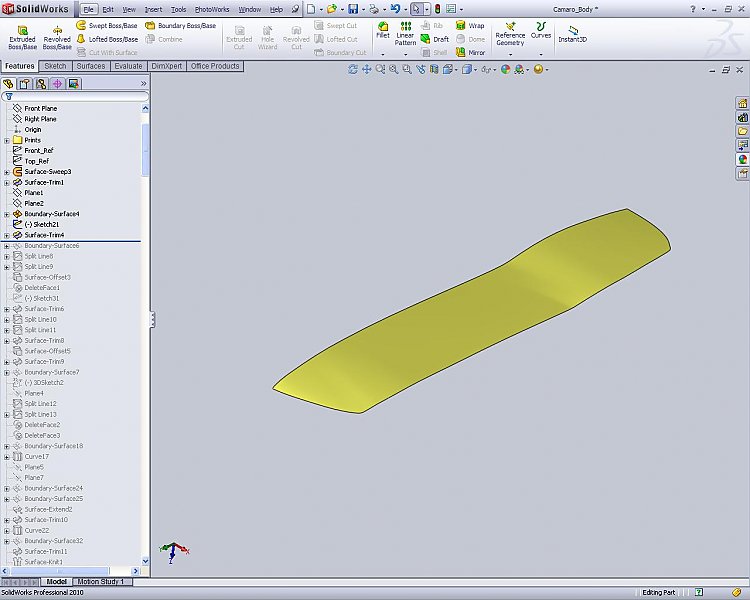Open the File menu
Image resolution: width=750 pixels, height=600 pixels.
tap(88, 9)
